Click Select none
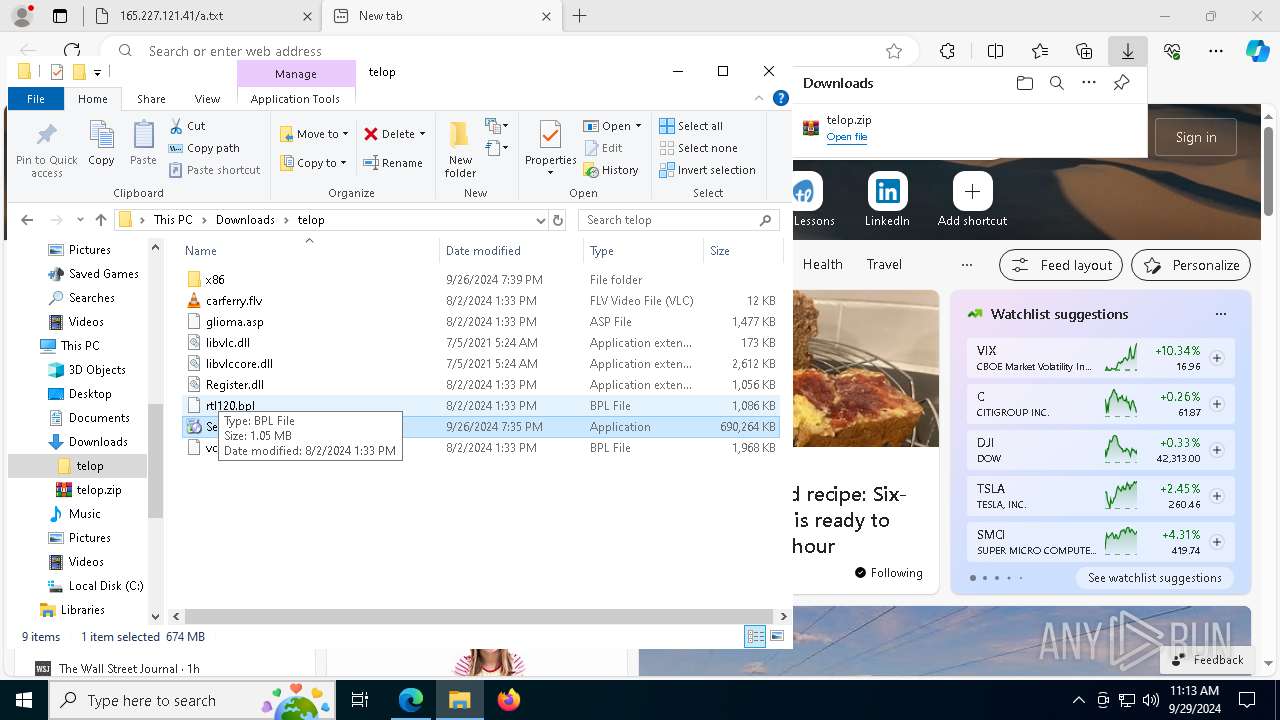Image resolution: width=1280 pixels, height=720 pixels. click(x=698, y=148)
